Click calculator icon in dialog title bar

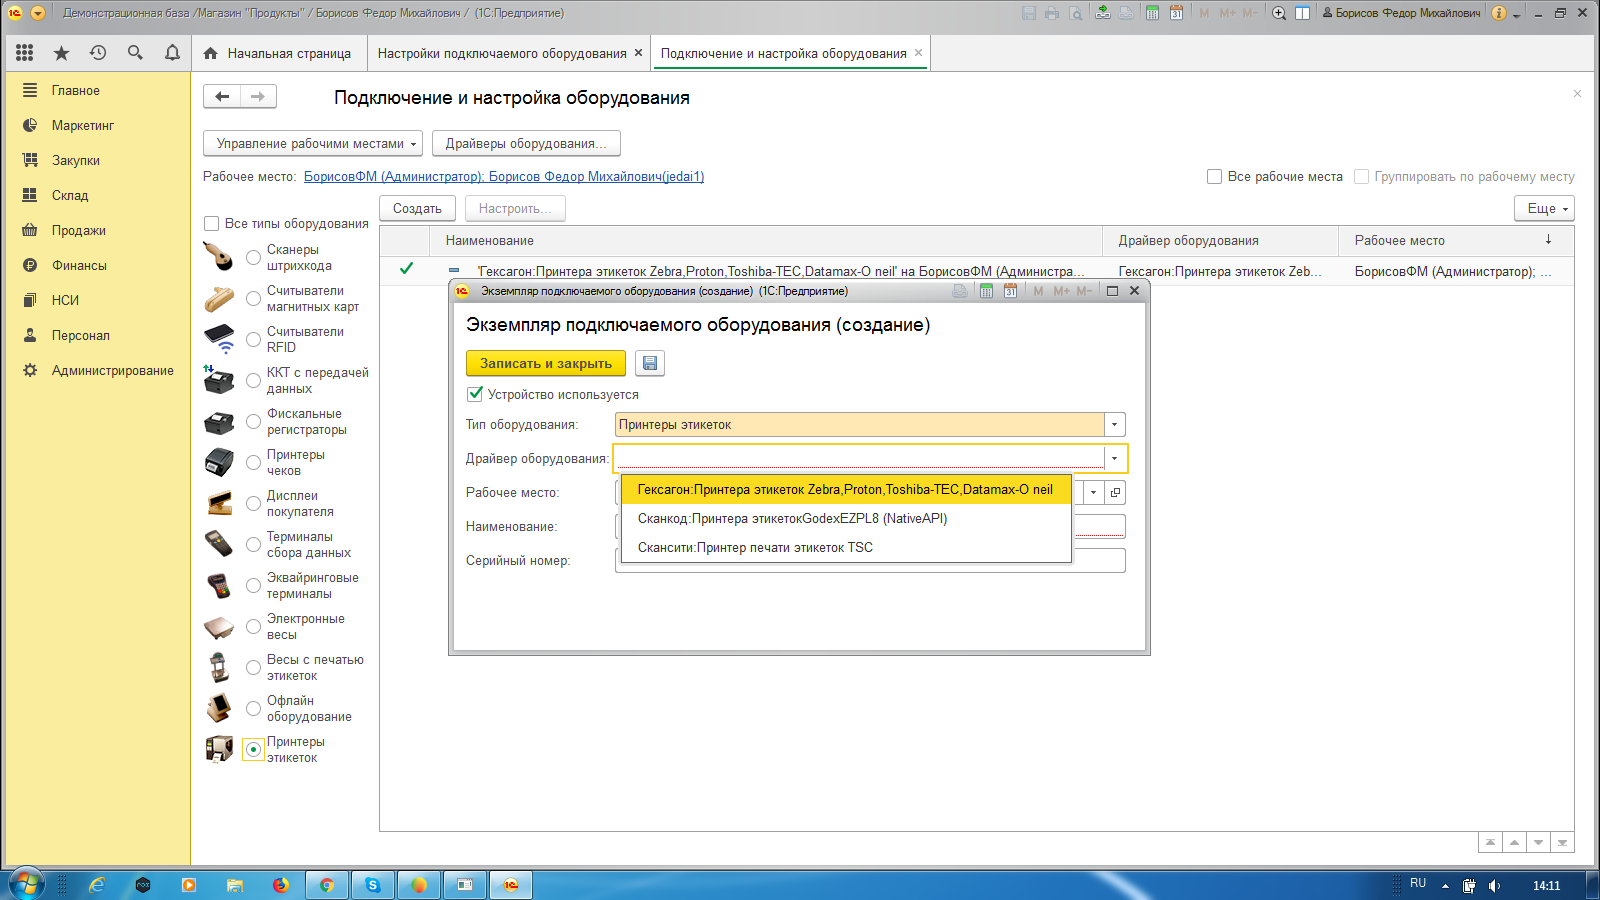tap(986, 291)
